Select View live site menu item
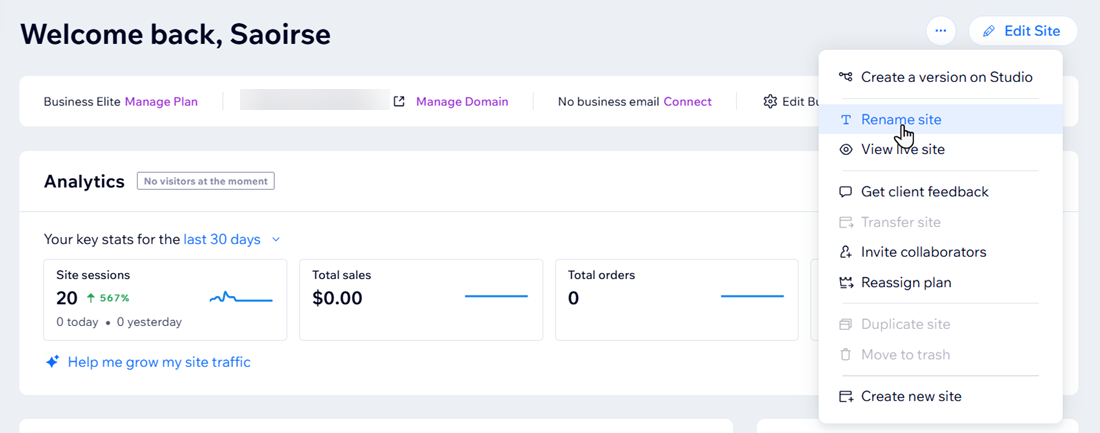 tap(941, 149)
